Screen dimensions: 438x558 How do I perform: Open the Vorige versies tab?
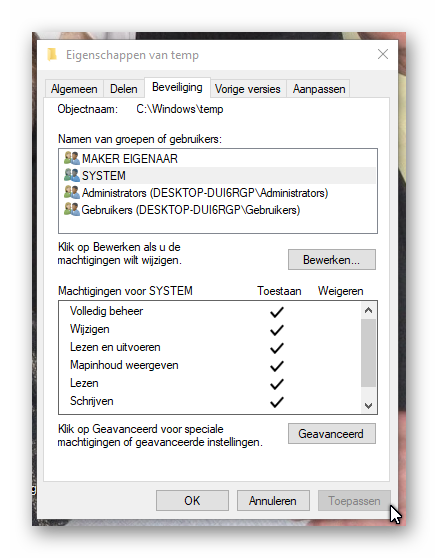[248, 89]
